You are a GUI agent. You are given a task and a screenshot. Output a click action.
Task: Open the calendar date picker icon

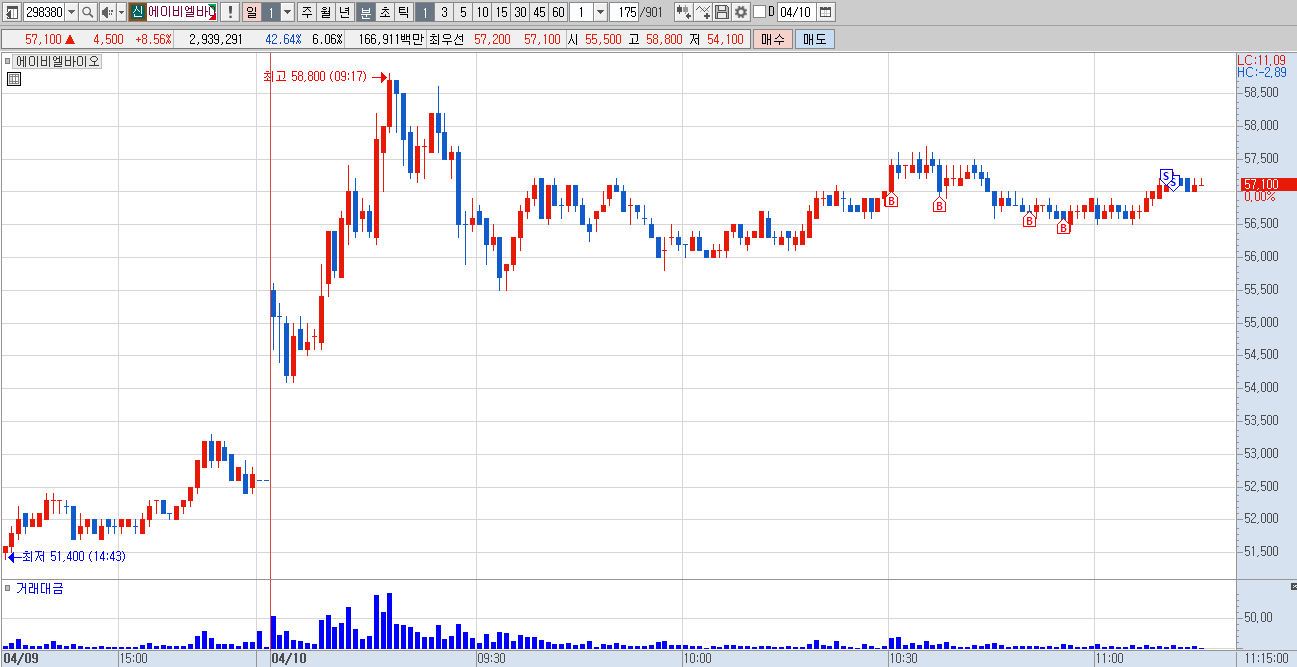pos(825,12)
